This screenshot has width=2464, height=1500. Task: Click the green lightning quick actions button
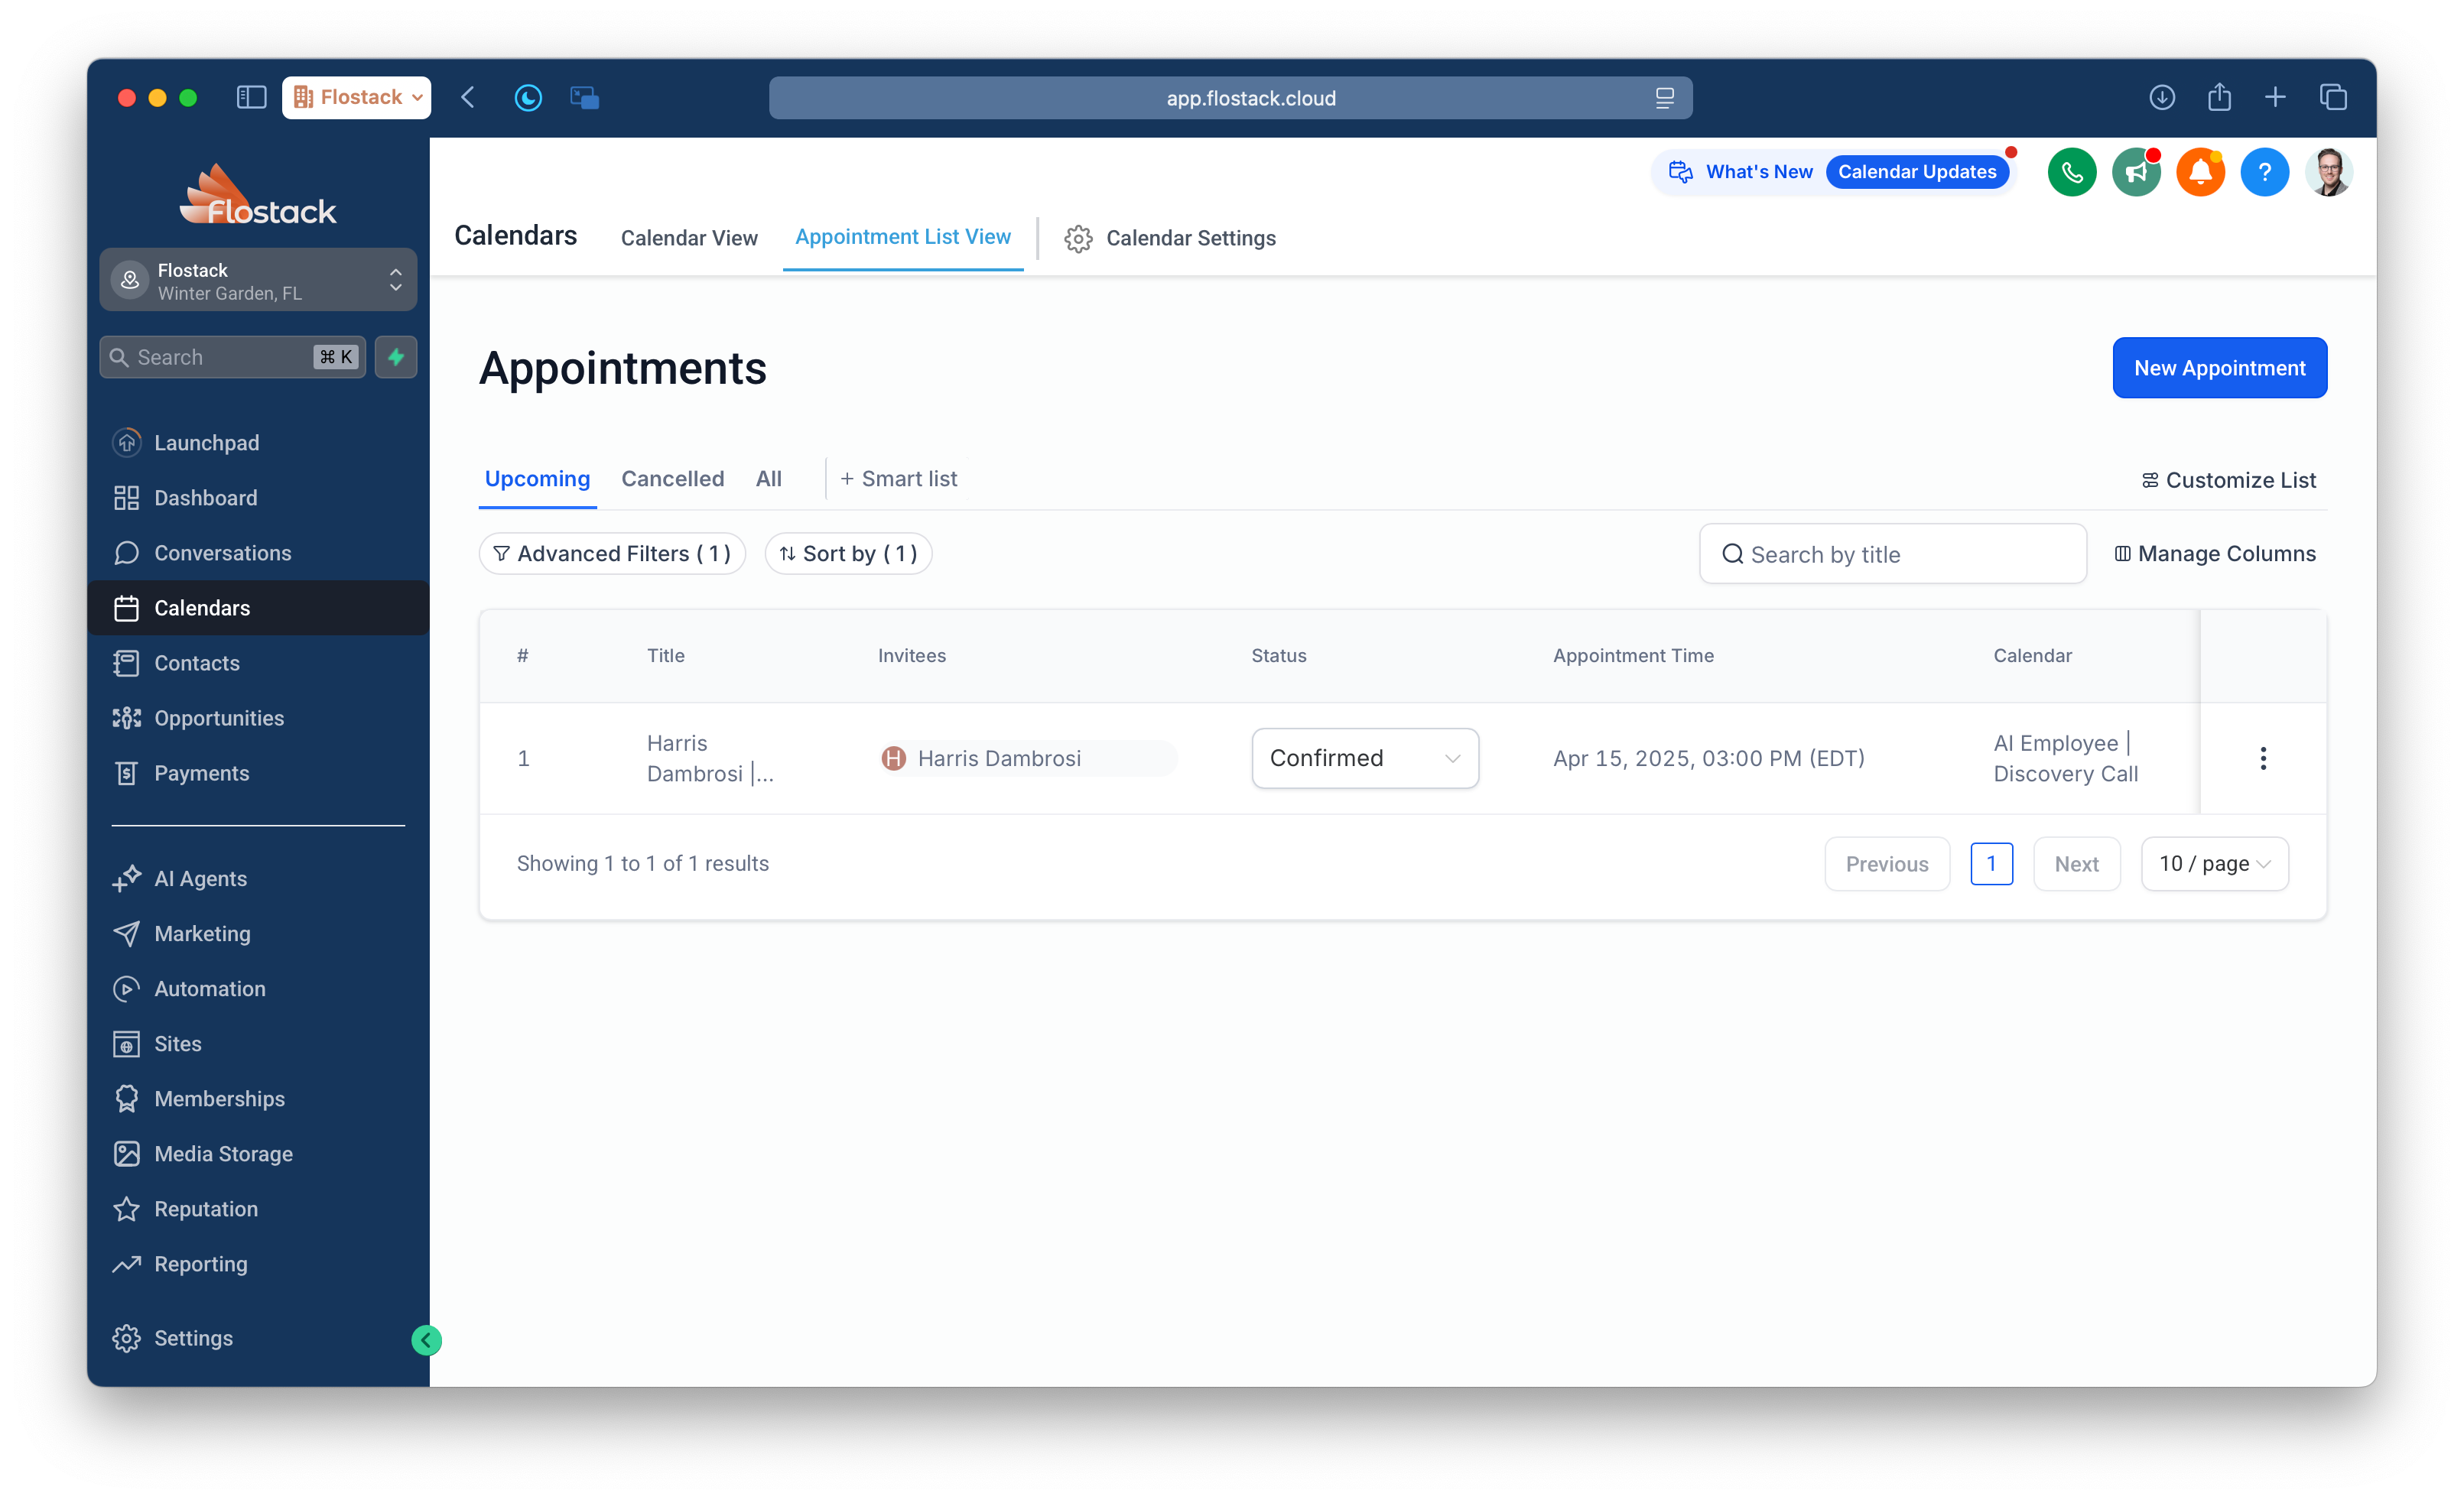coord(396,357)
